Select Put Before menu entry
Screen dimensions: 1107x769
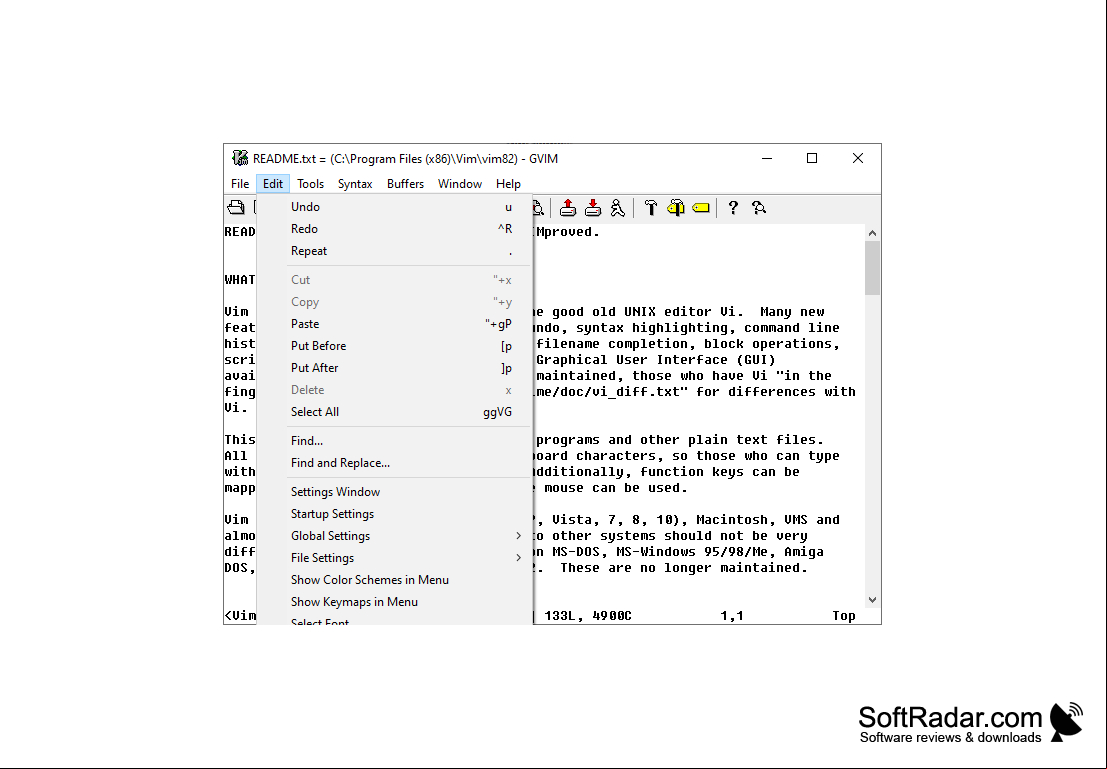[395, 346]
